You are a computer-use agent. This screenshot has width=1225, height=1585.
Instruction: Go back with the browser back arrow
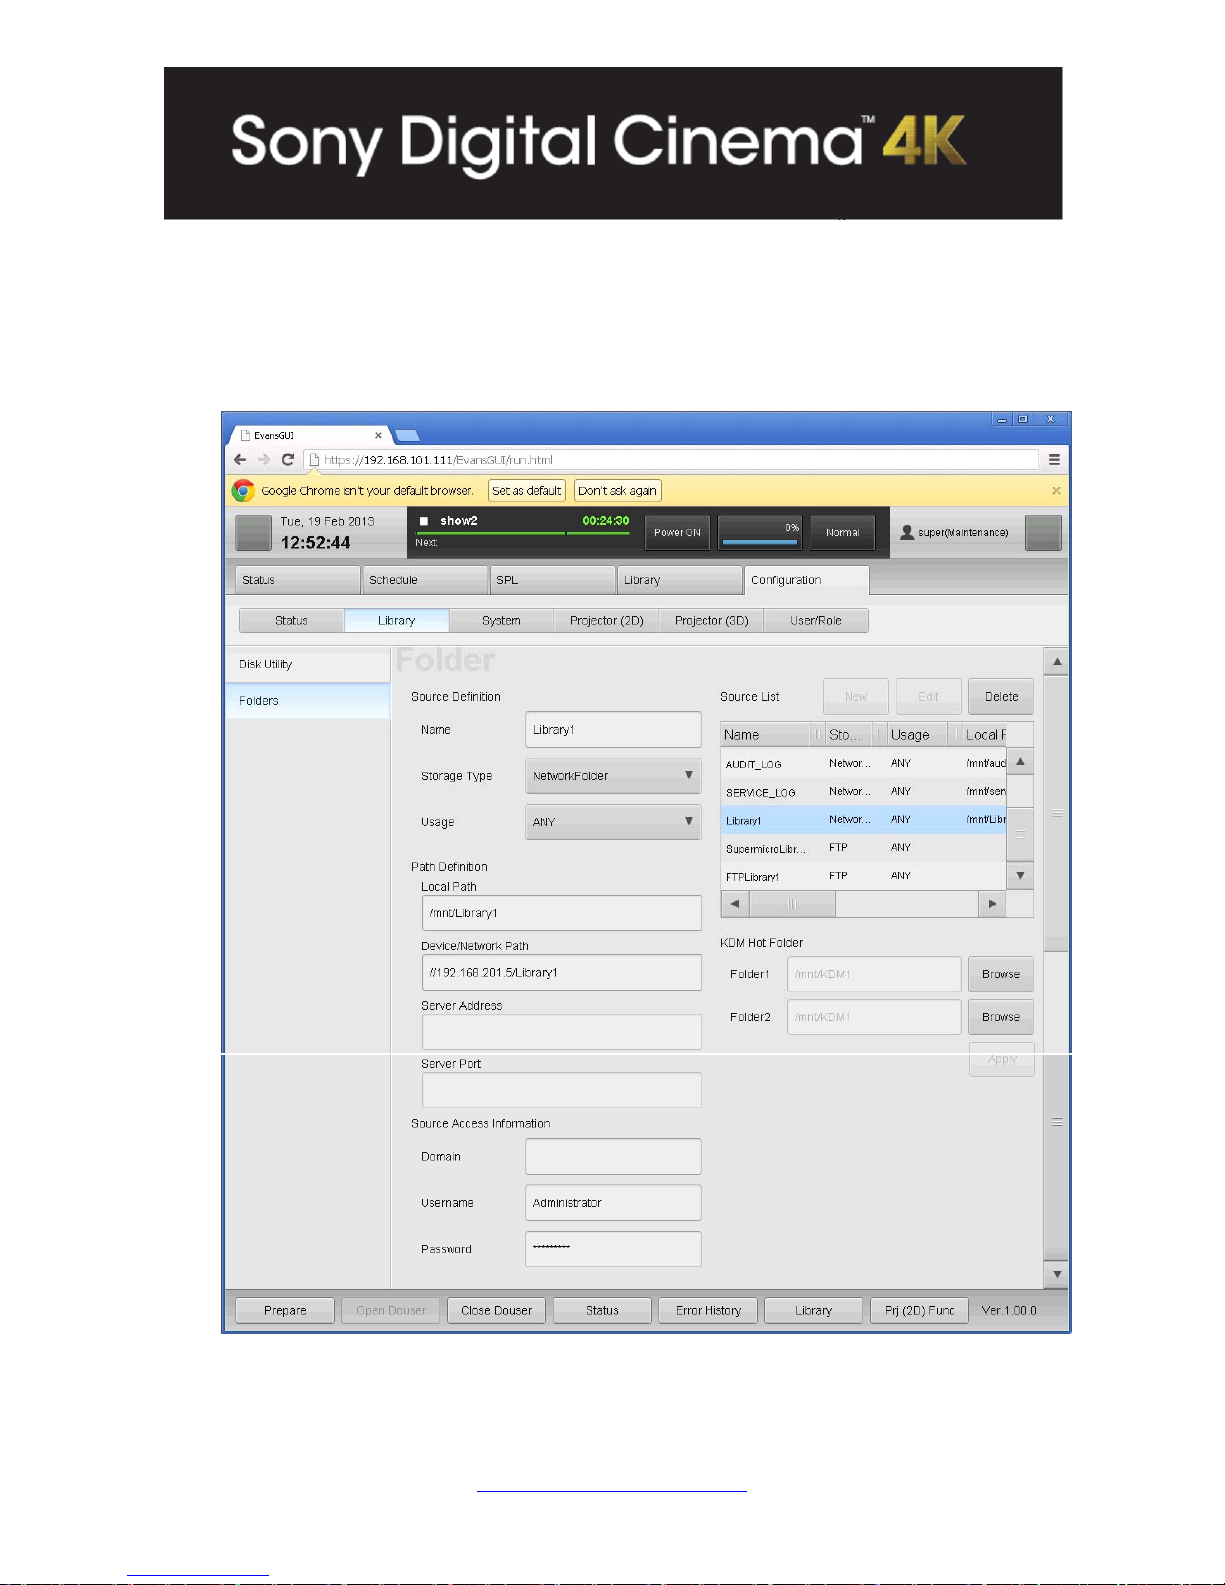pos(240,459)
